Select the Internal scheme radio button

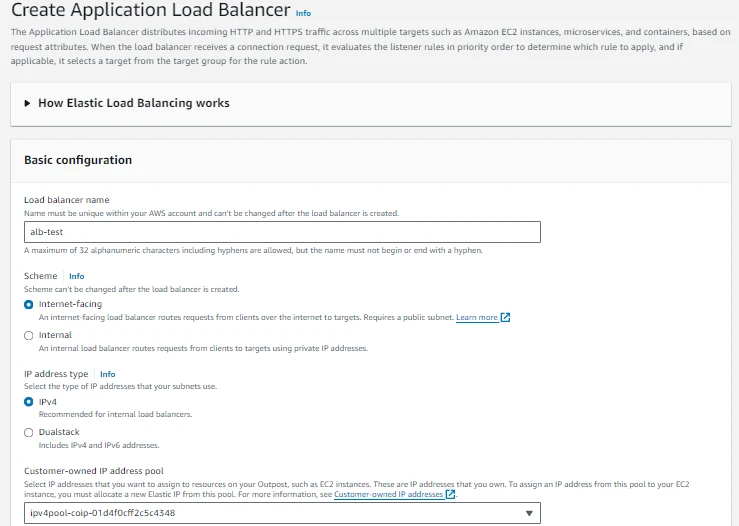click(29, 336)
